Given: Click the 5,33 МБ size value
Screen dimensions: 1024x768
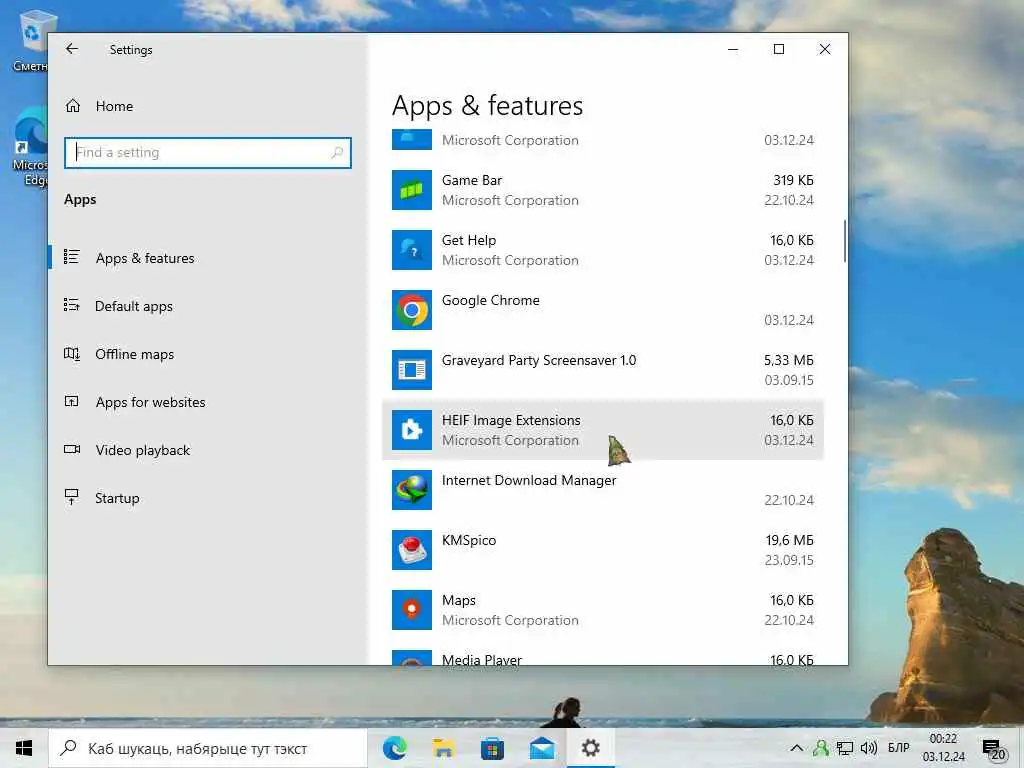Looking at the screenshot, I should coord(789,360).
